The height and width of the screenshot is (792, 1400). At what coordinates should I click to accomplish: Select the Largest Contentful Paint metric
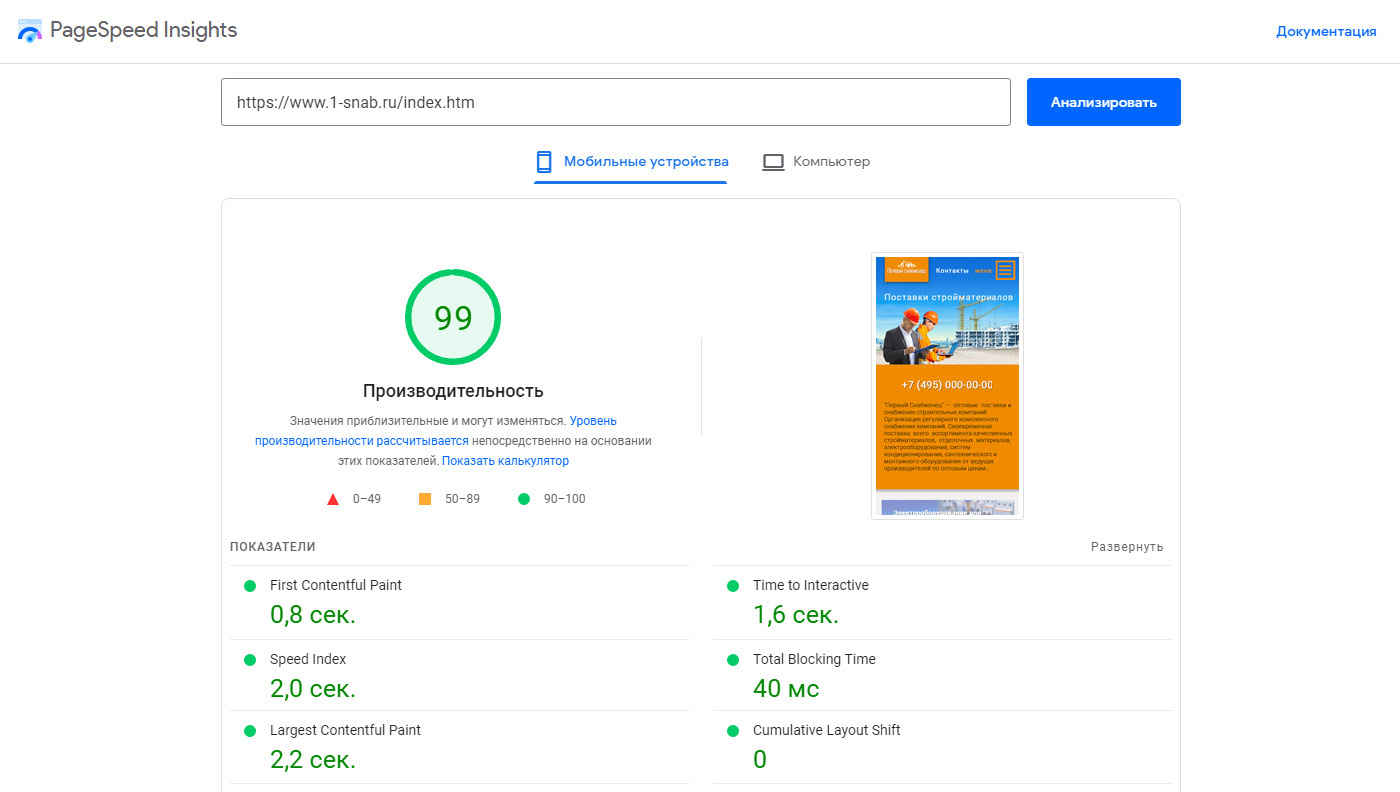[x=345, y=731]
